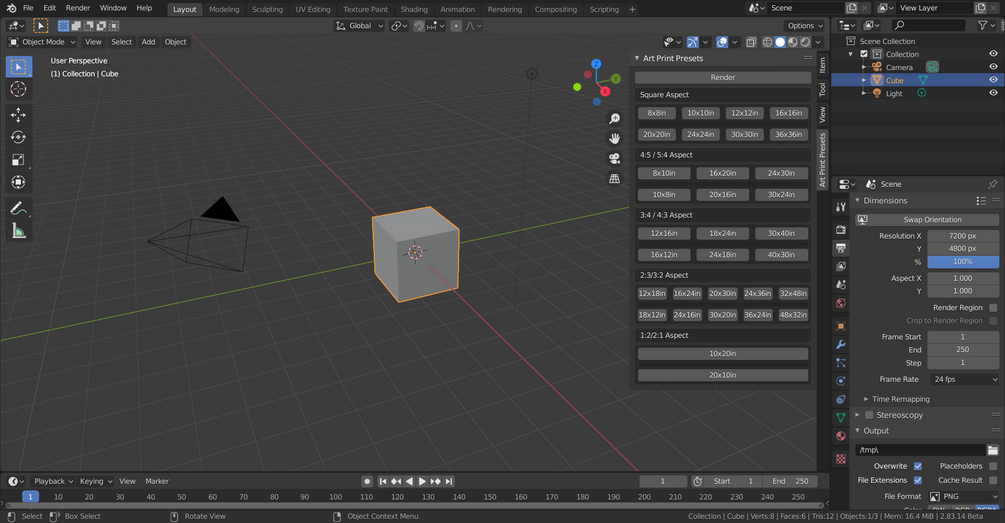Hide the Cube in outliner
Screen dimensions: 1005x523
[x=993, y=80]
